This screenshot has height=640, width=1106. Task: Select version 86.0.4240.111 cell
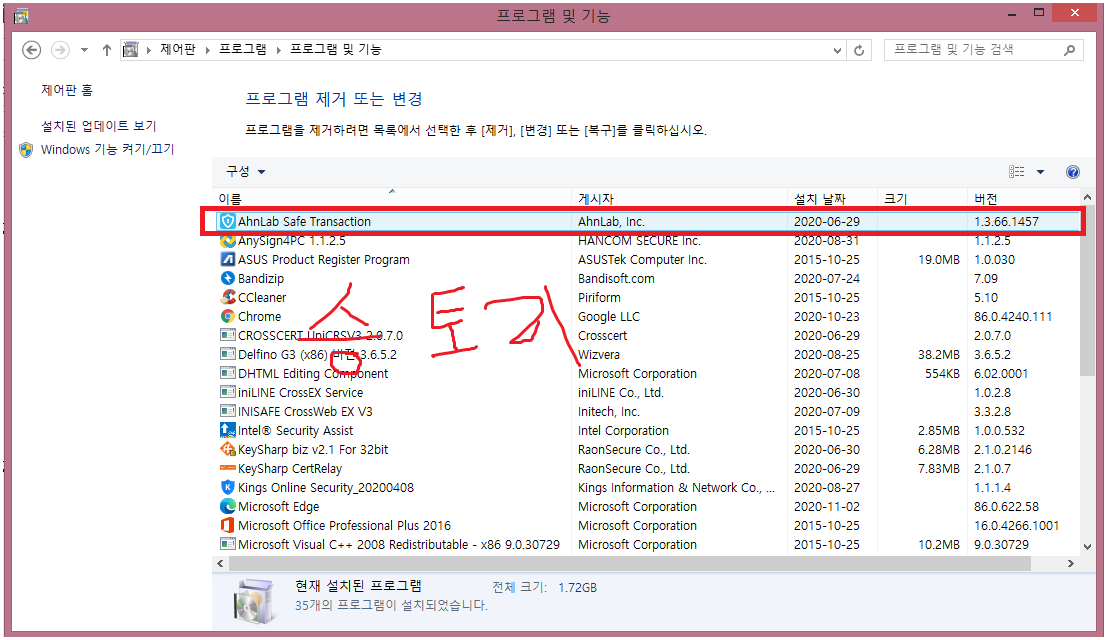pos(1013,317)
